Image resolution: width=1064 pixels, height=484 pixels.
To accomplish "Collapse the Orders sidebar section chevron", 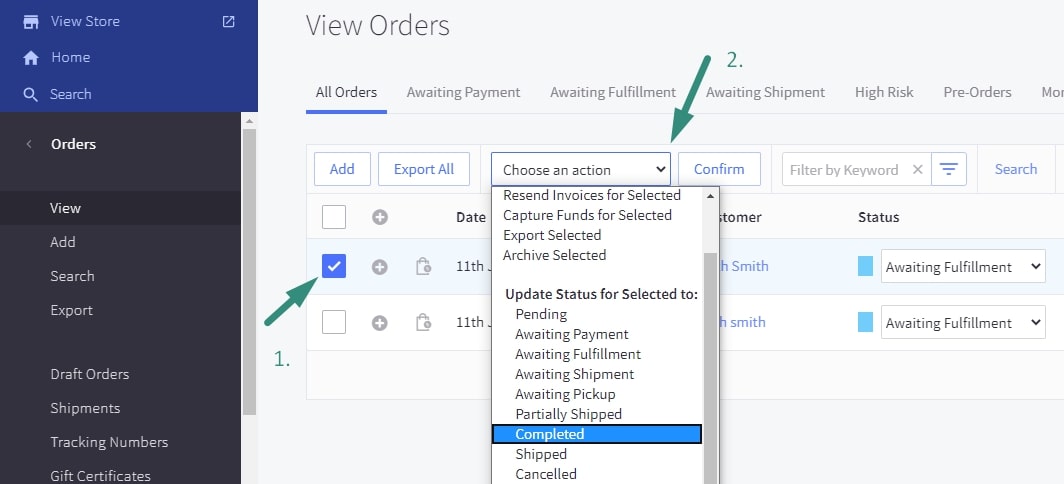I will 28,144.
